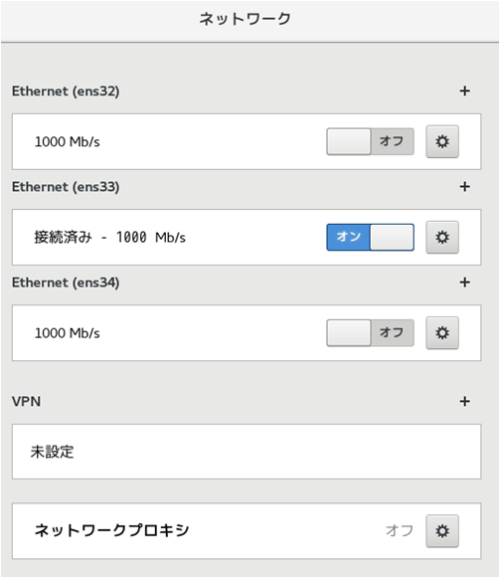The width and height of the screenshot is (500, 578).
Task: Open gear settings for Ethernet ens32
Action: point(442,142)
